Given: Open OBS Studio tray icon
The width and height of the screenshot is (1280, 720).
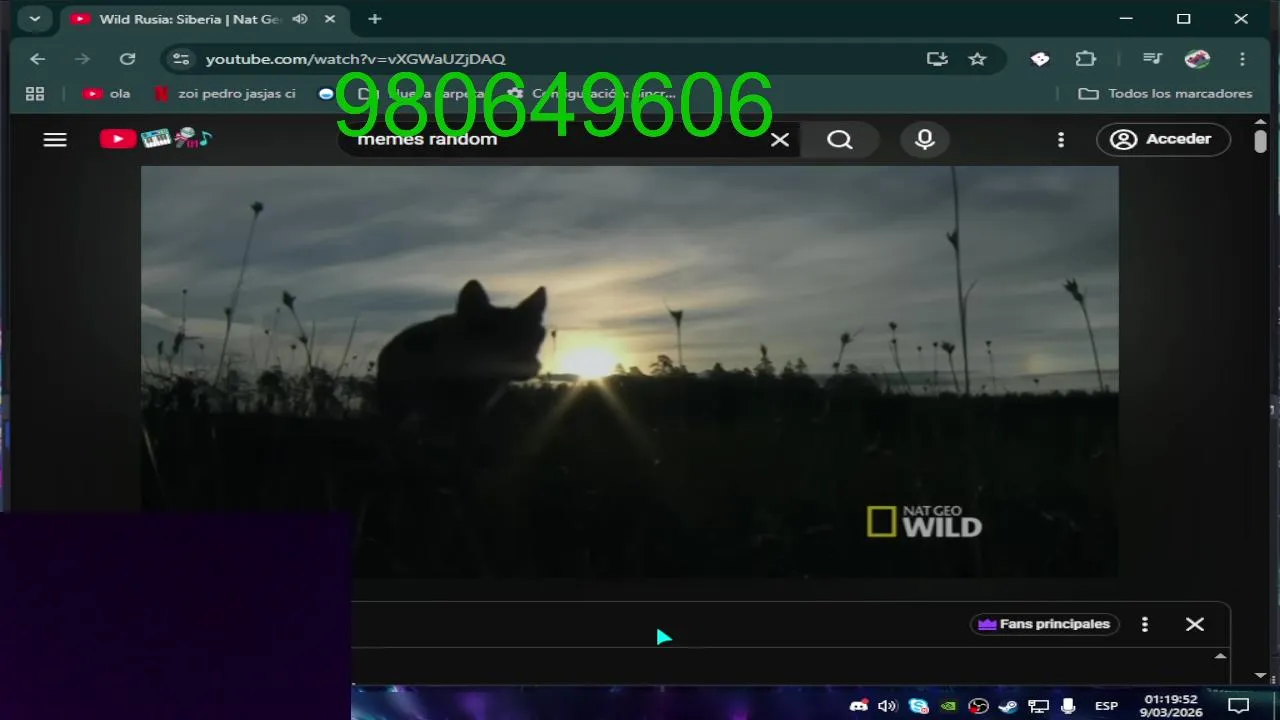Looking at the screenshot, I should coord(978,706).
